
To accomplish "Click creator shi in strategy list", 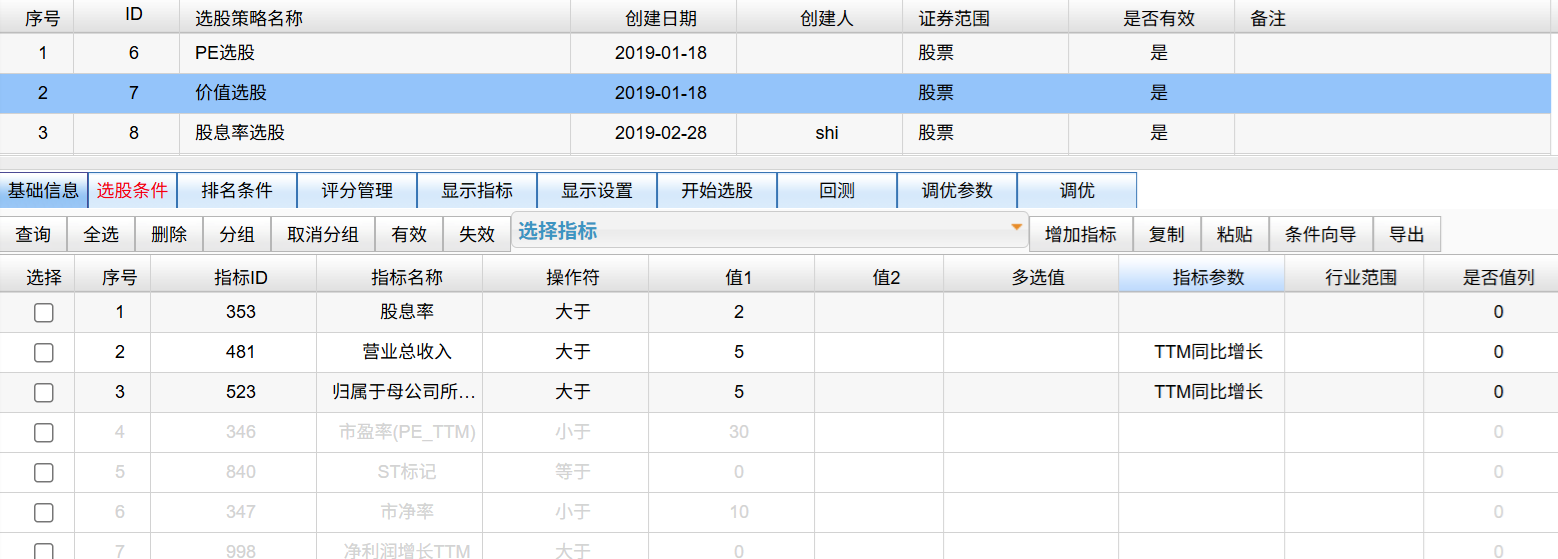I will [820, 133].
